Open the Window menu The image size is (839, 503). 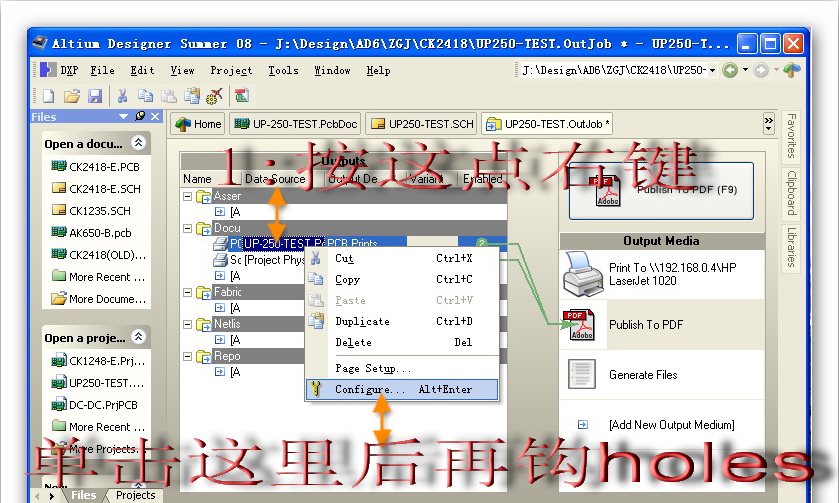click(x=332, y=71)
